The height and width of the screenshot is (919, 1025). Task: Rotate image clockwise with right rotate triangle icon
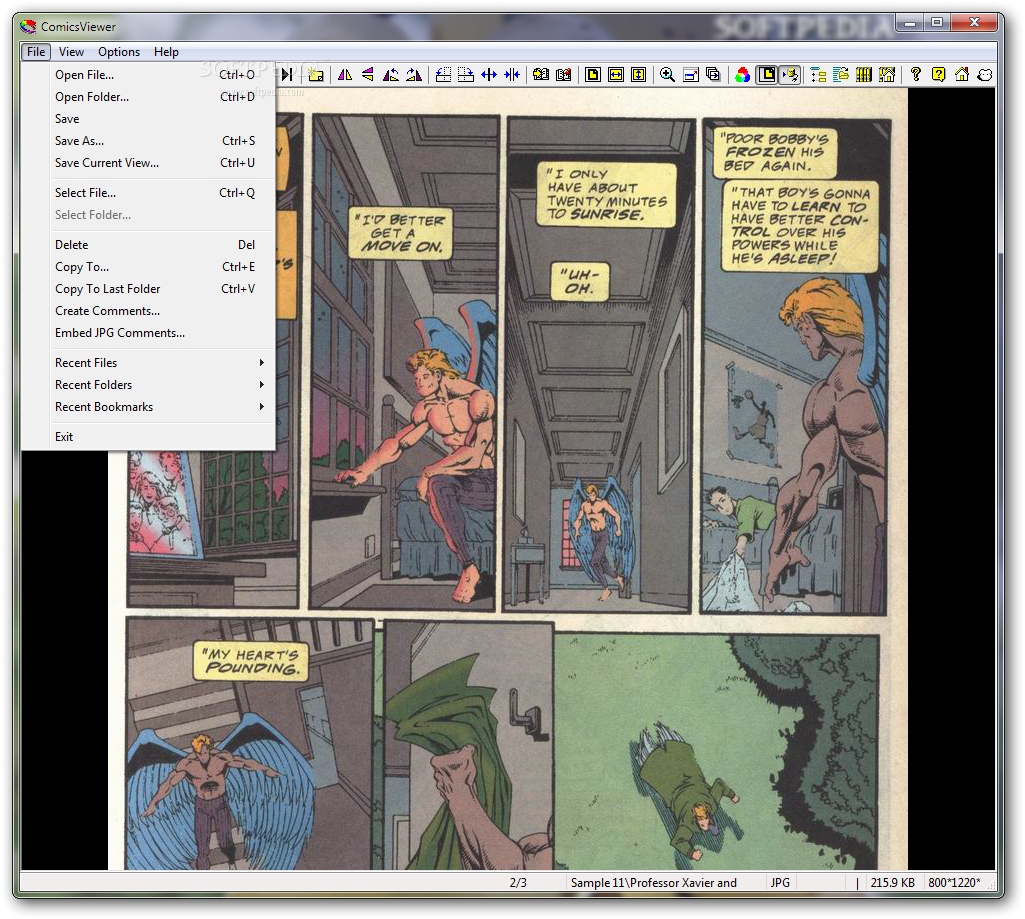coord(414,75)
